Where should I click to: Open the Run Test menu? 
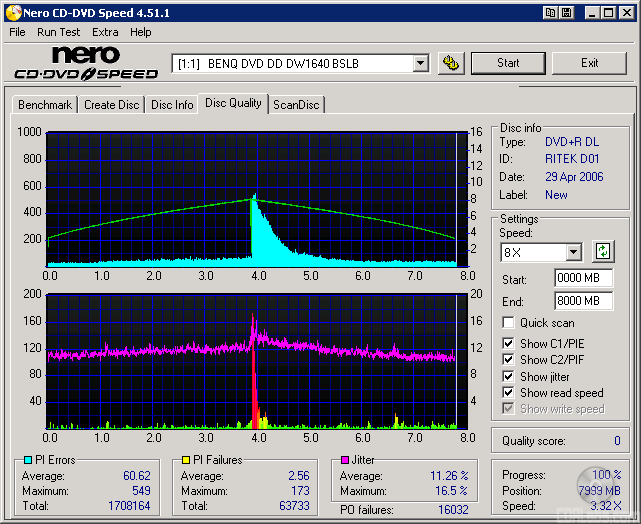point(59,32)
